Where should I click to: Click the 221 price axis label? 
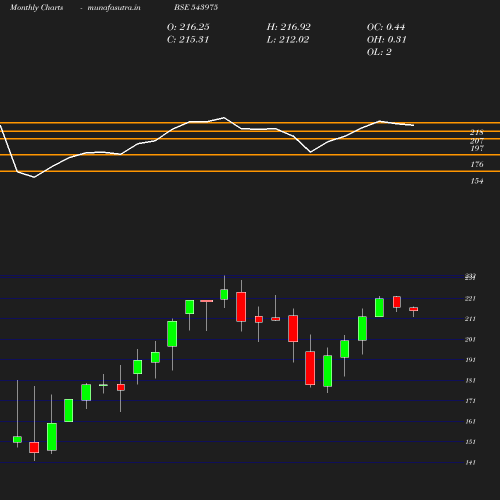(470, 299)
